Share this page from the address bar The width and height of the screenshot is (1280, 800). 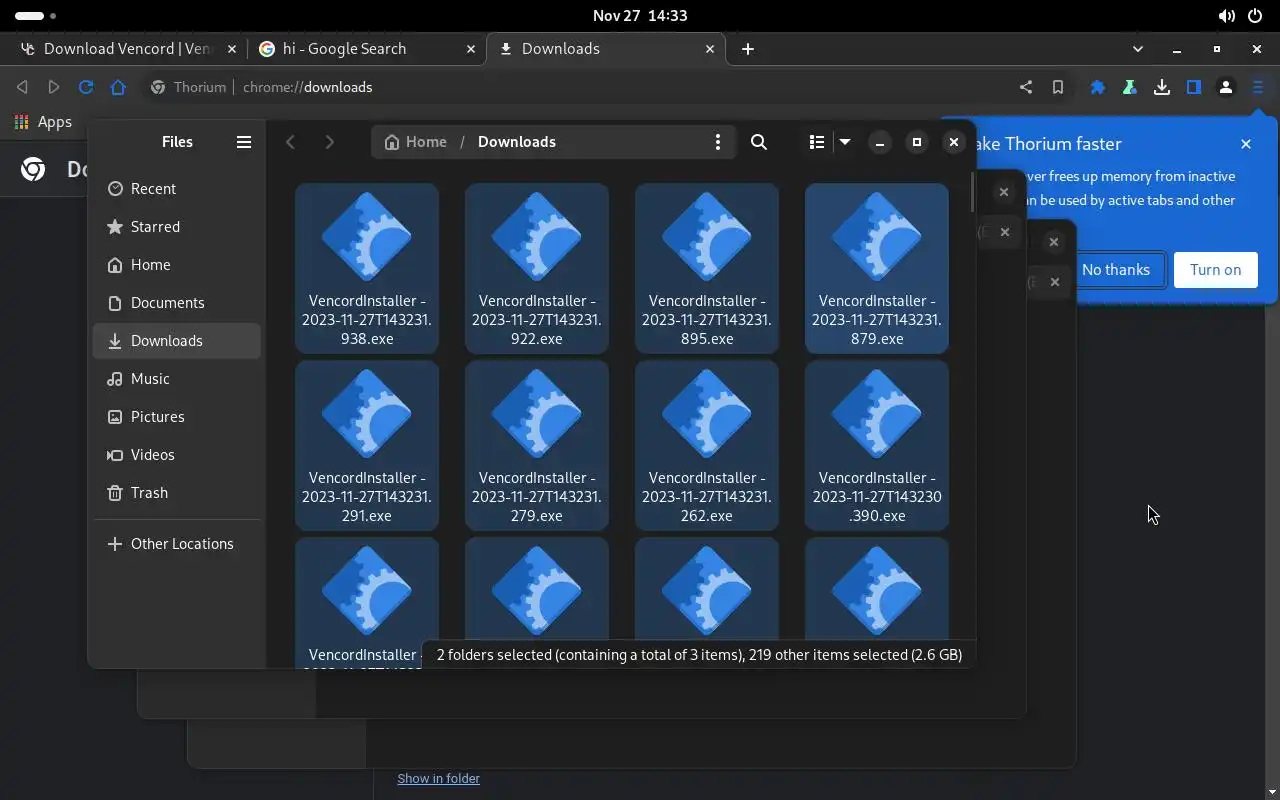coord(1025,87)
